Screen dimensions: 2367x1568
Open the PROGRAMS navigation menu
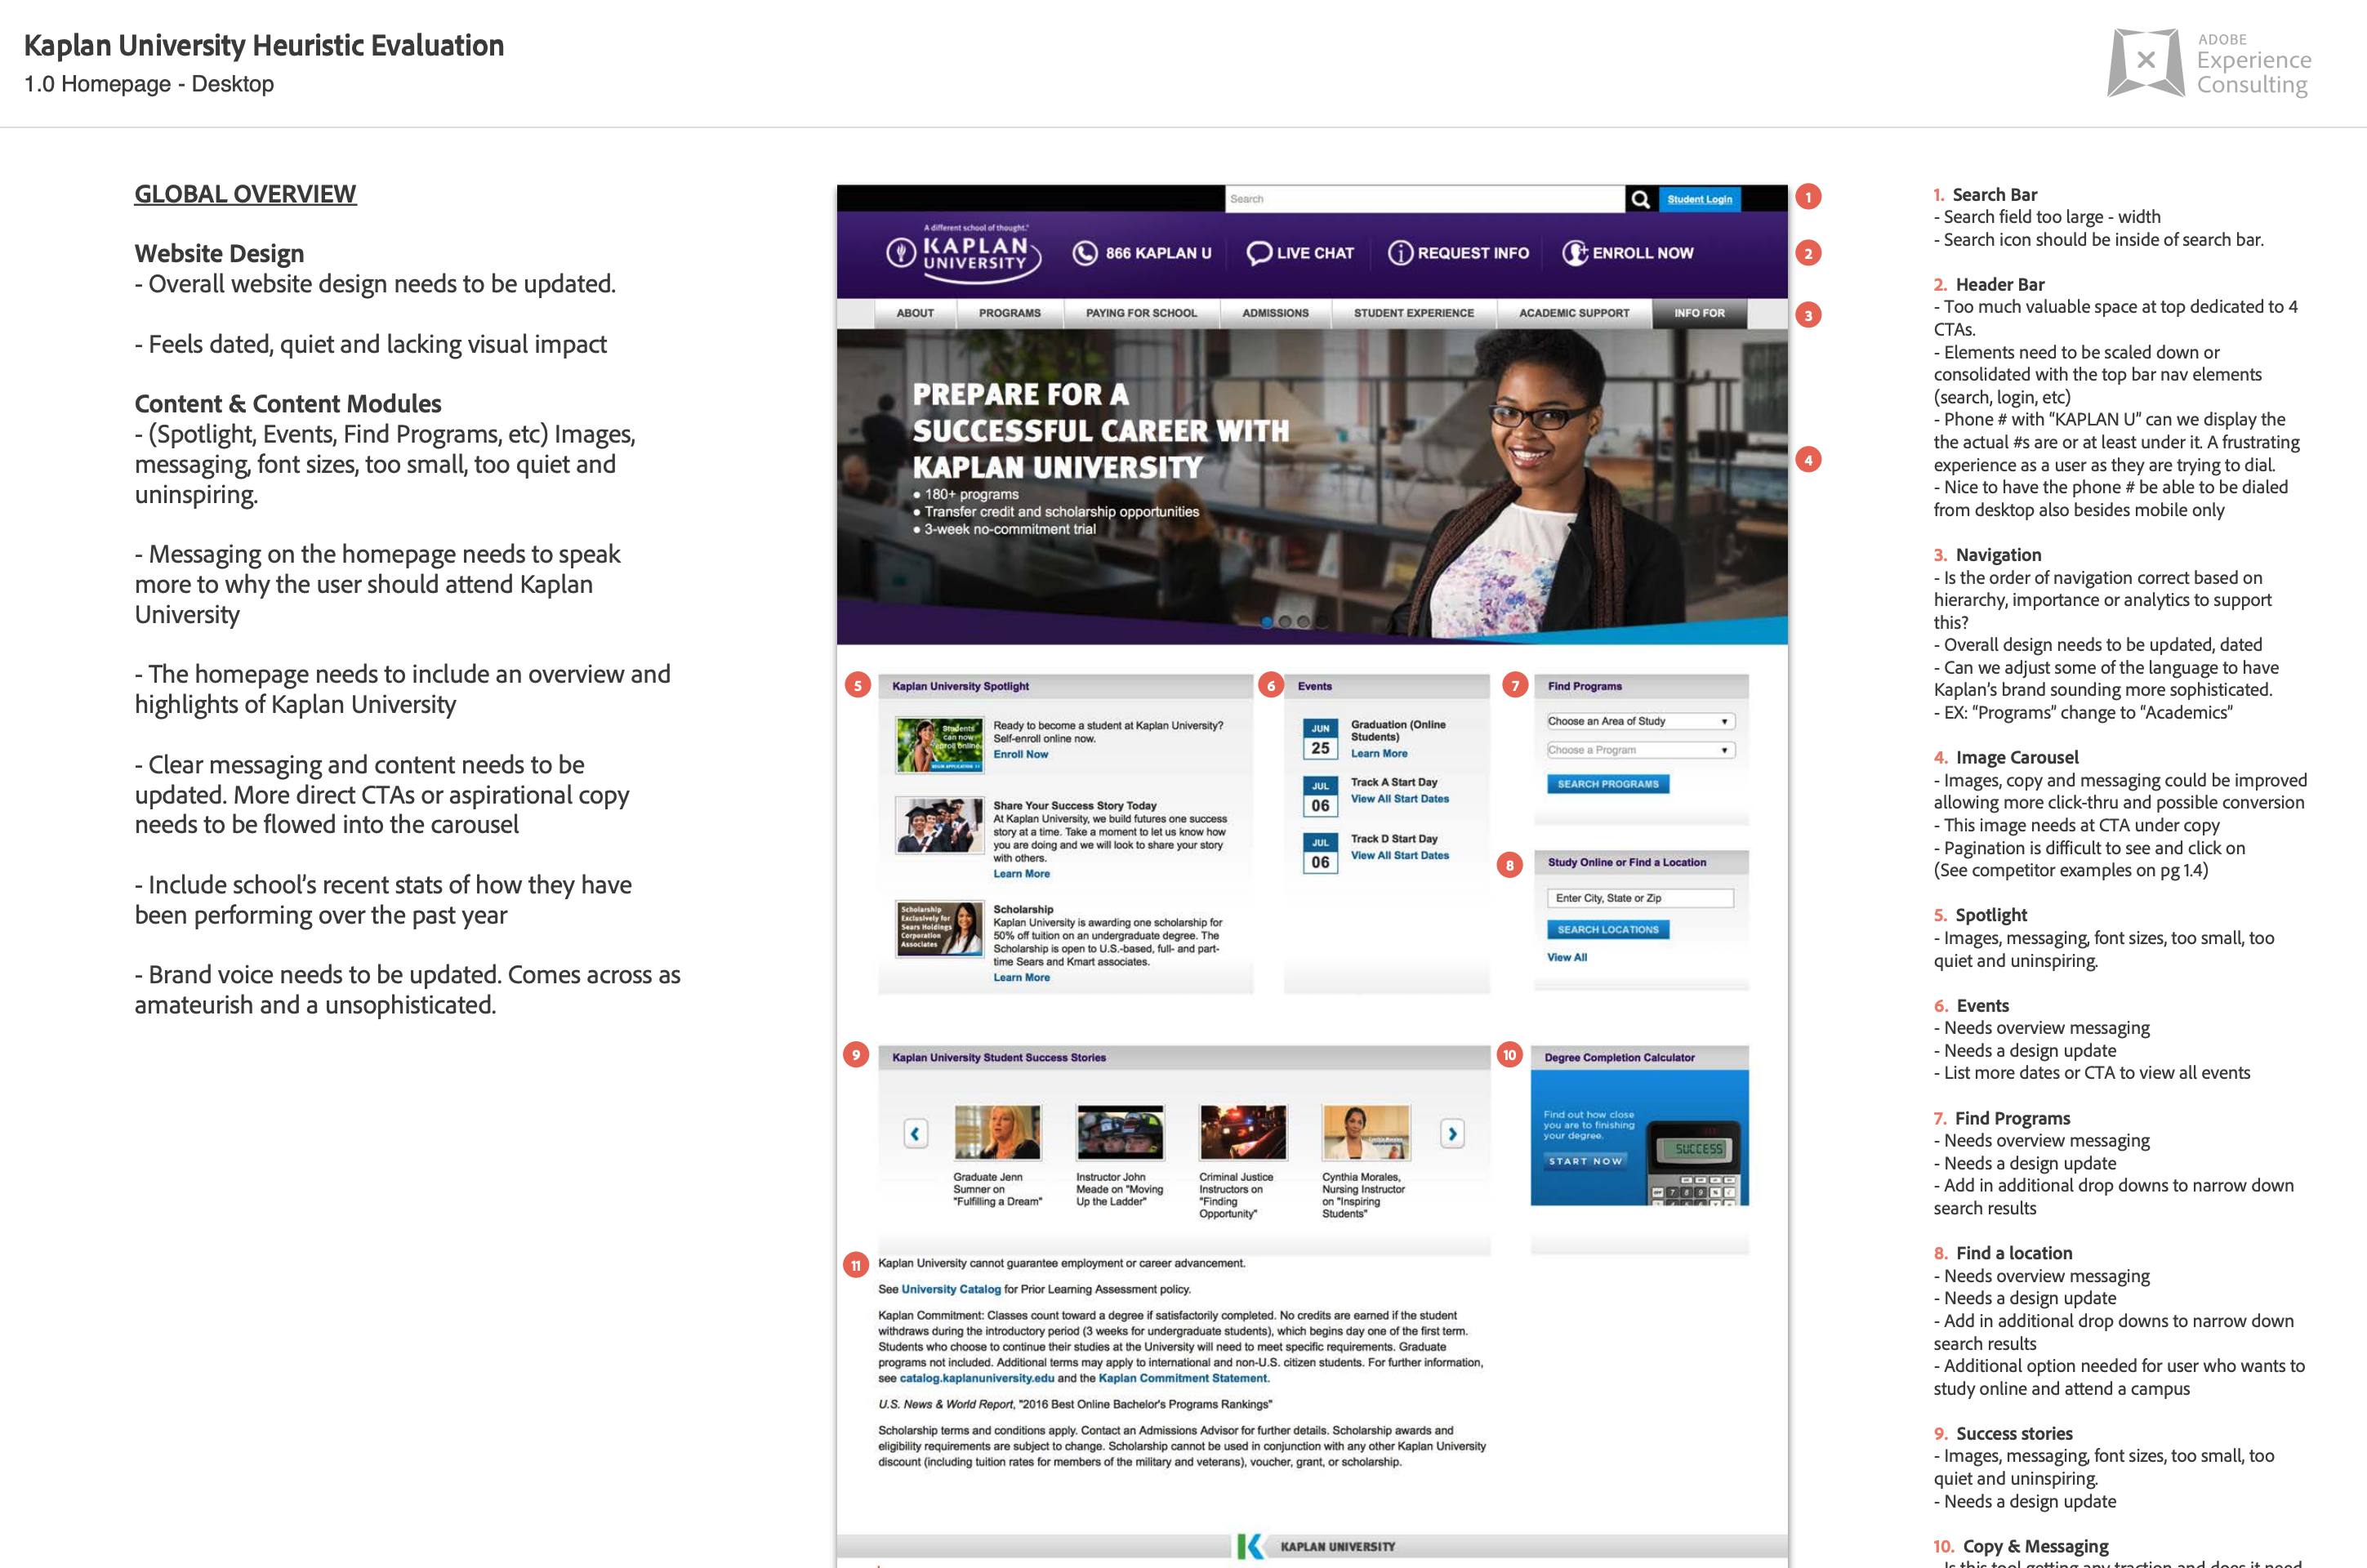point(1010,313)
